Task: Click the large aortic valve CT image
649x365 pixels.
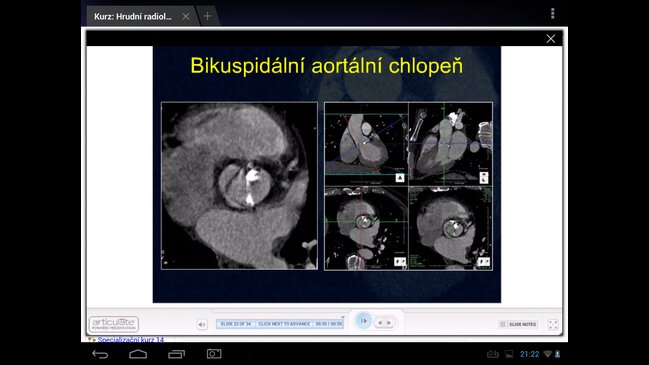Action: click(239, 186)
